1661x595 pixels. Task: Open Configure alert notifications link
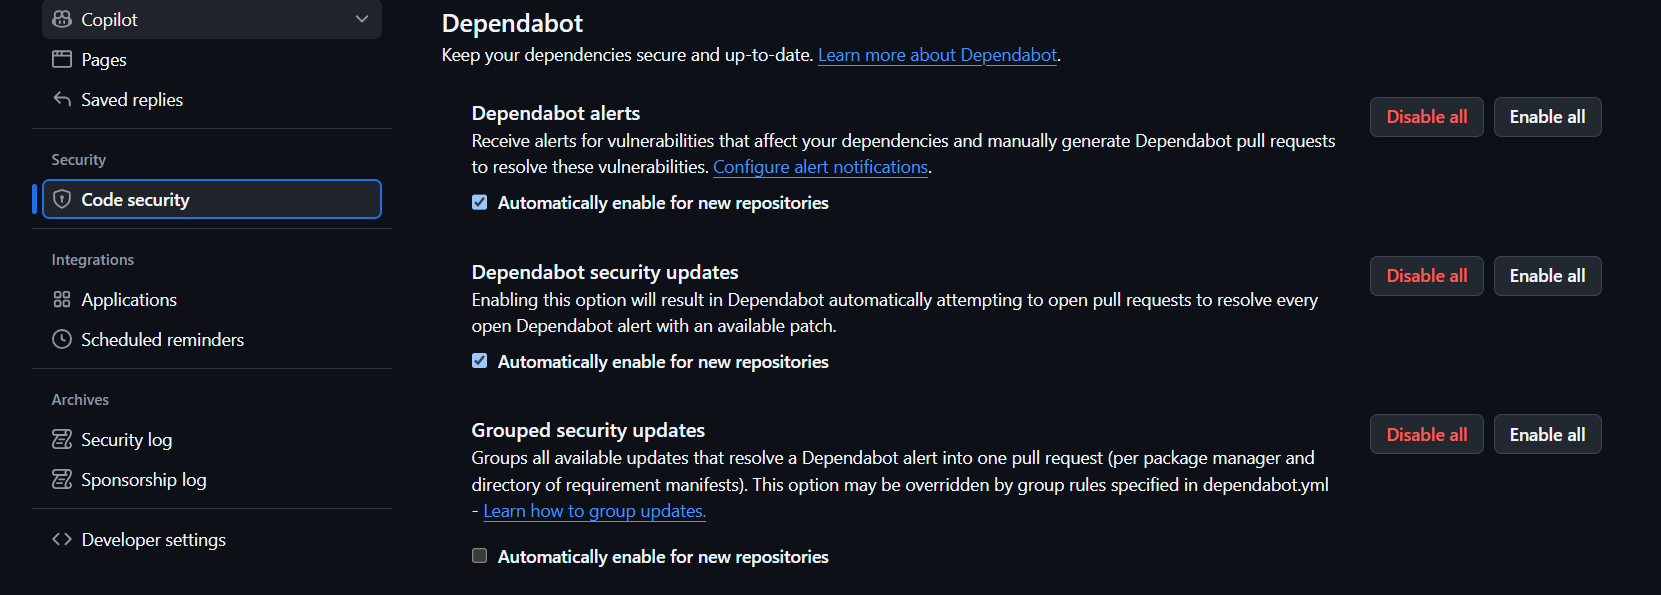point(820,167)
